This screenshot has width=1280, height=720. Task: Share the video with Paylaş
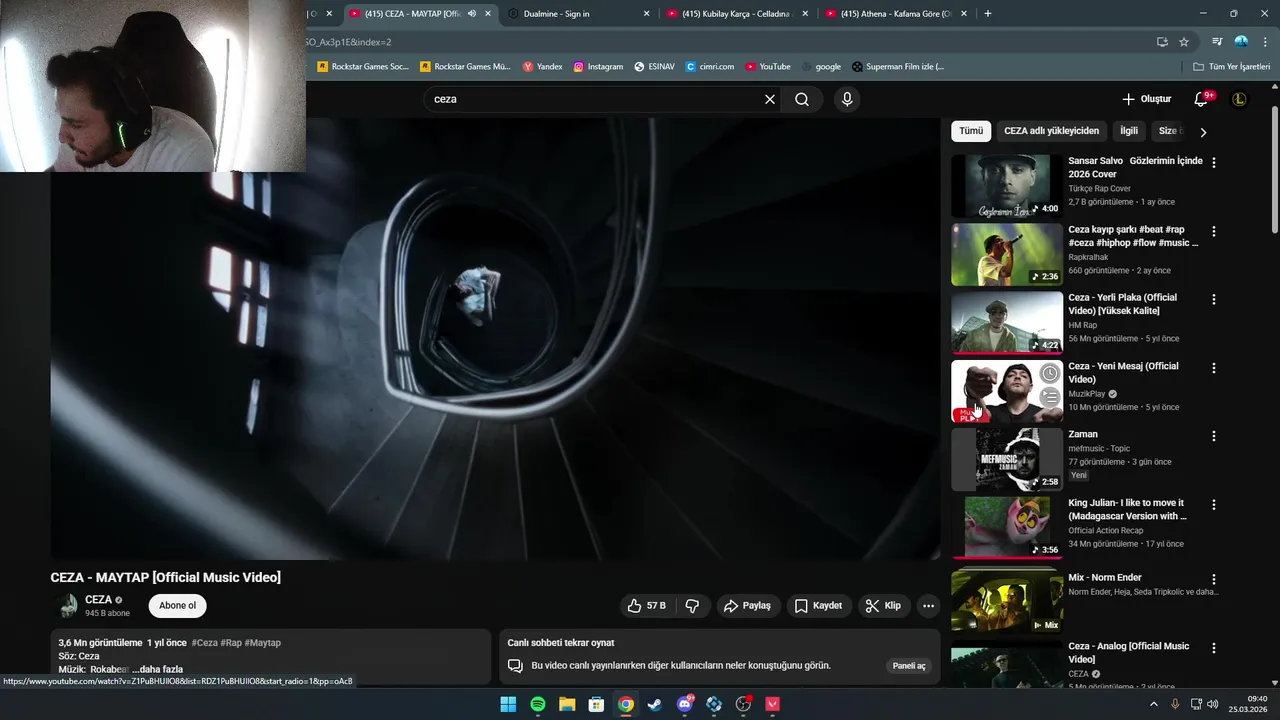[747, 606]
